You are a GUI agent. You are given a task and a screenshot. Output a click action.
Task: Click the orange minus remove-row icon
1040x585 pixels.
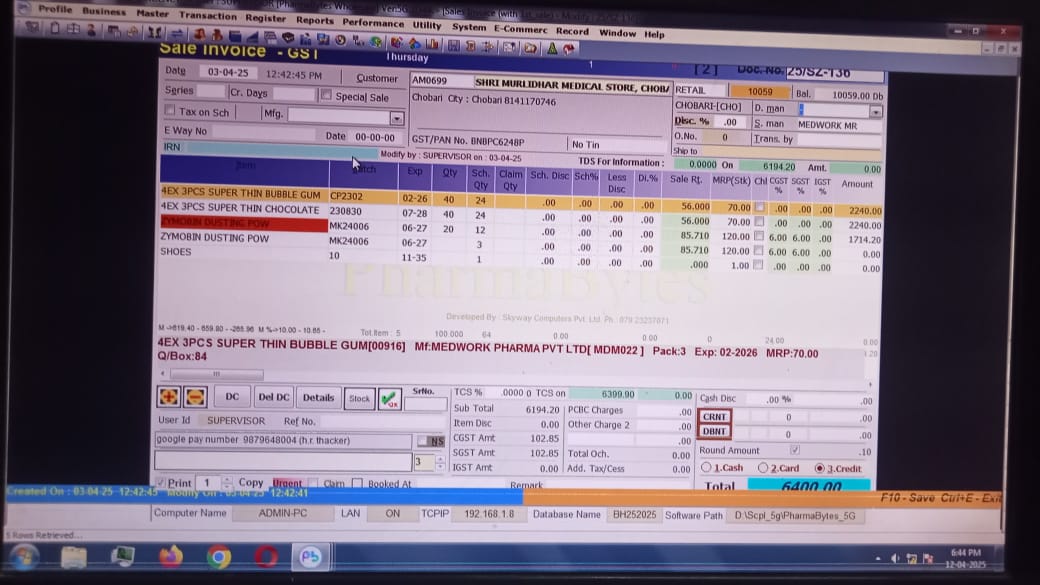[x=194, y=397]
